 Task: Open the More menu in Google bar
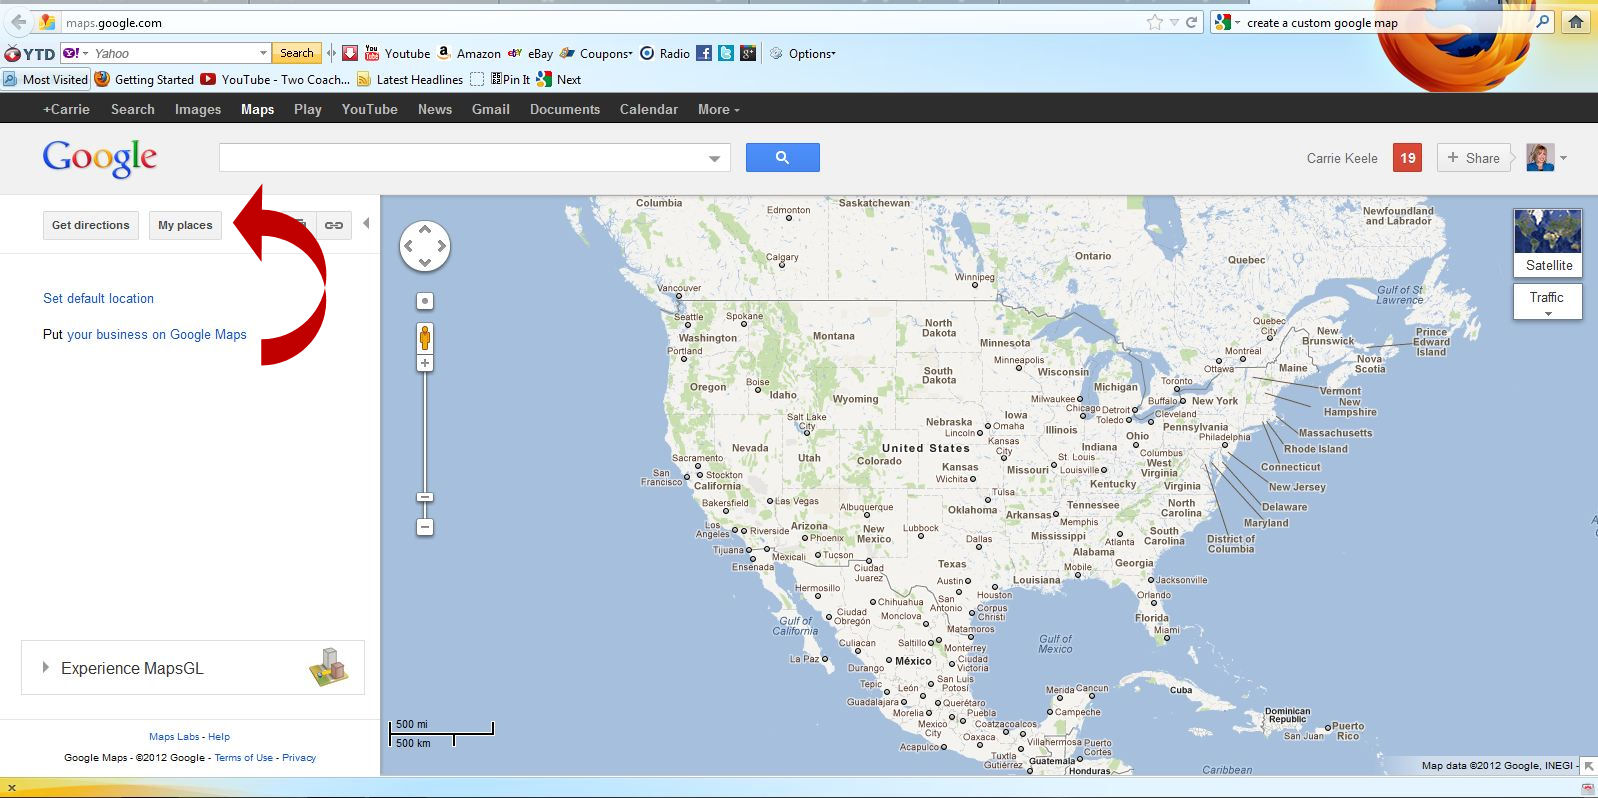(x=718, y=109)
